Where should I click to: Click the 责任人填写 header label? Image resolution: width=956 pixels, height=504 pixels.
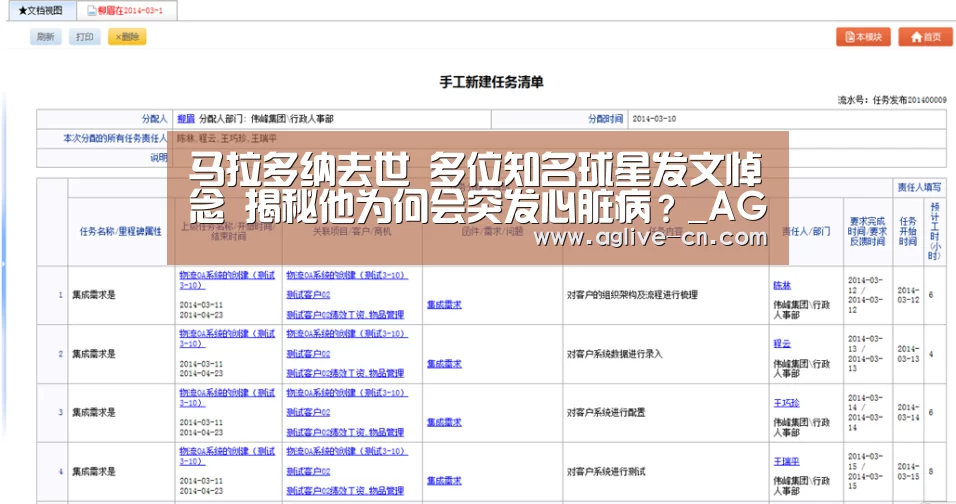coord(919,187)
